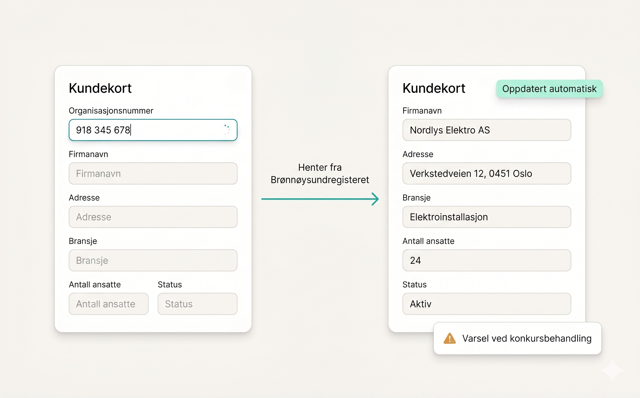Click the orange warning triangle icon

(x=449, y=338)
